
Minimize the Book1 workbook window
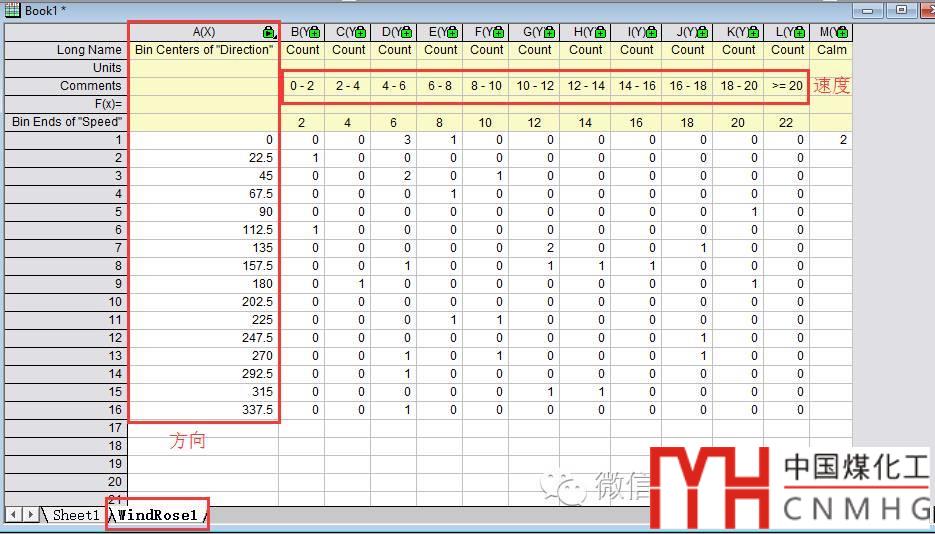[867, 10]
